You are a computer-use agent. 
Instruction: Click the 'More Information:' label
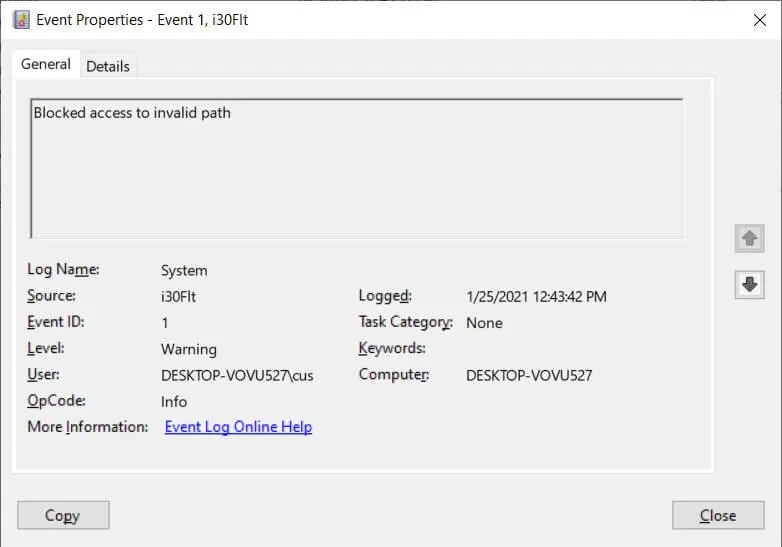point(88,427)
